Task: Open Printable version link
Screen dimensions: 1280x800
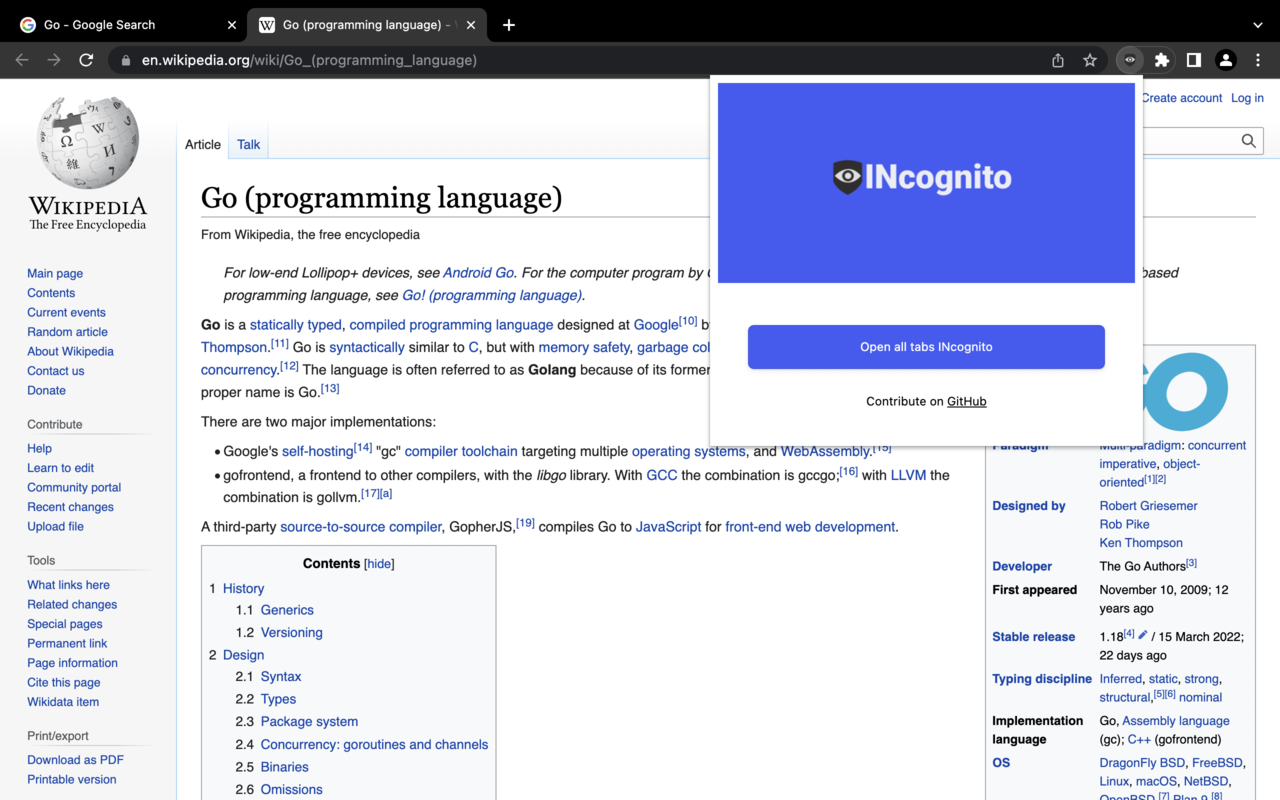Action: (x=72, y=779)
